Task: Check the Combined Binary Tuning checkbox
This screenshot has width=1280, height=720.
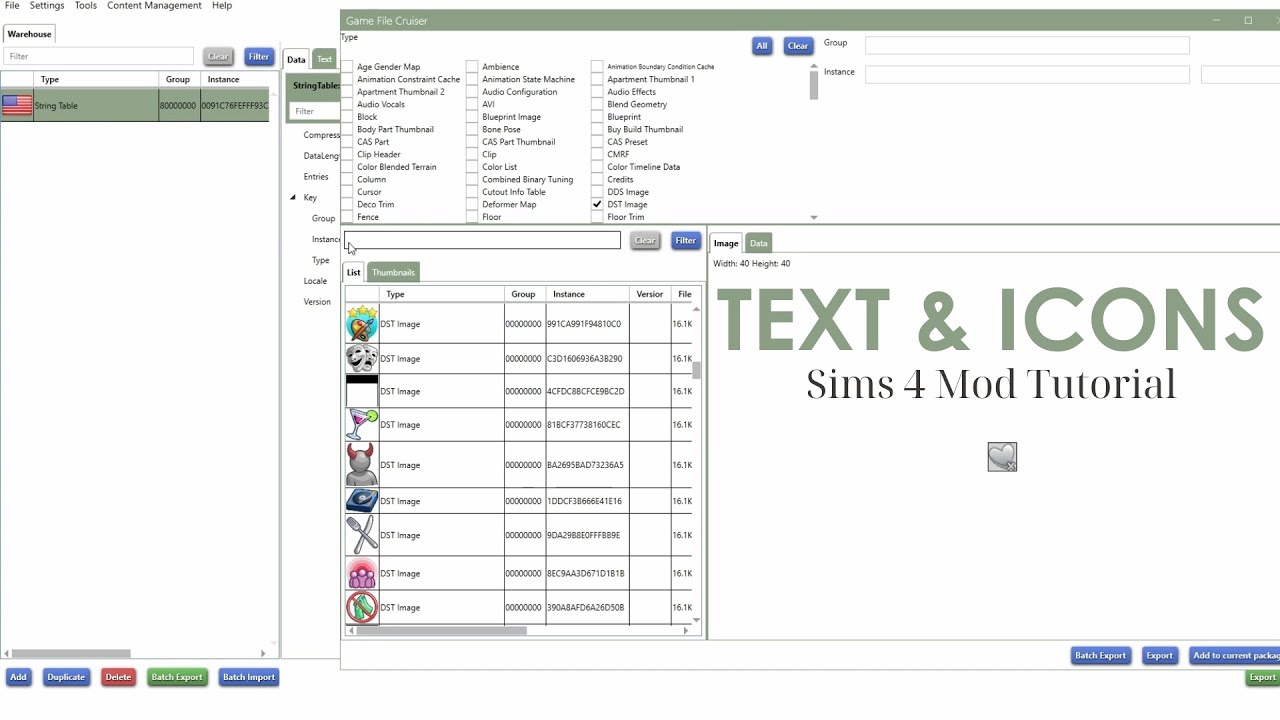Action: 472,179
